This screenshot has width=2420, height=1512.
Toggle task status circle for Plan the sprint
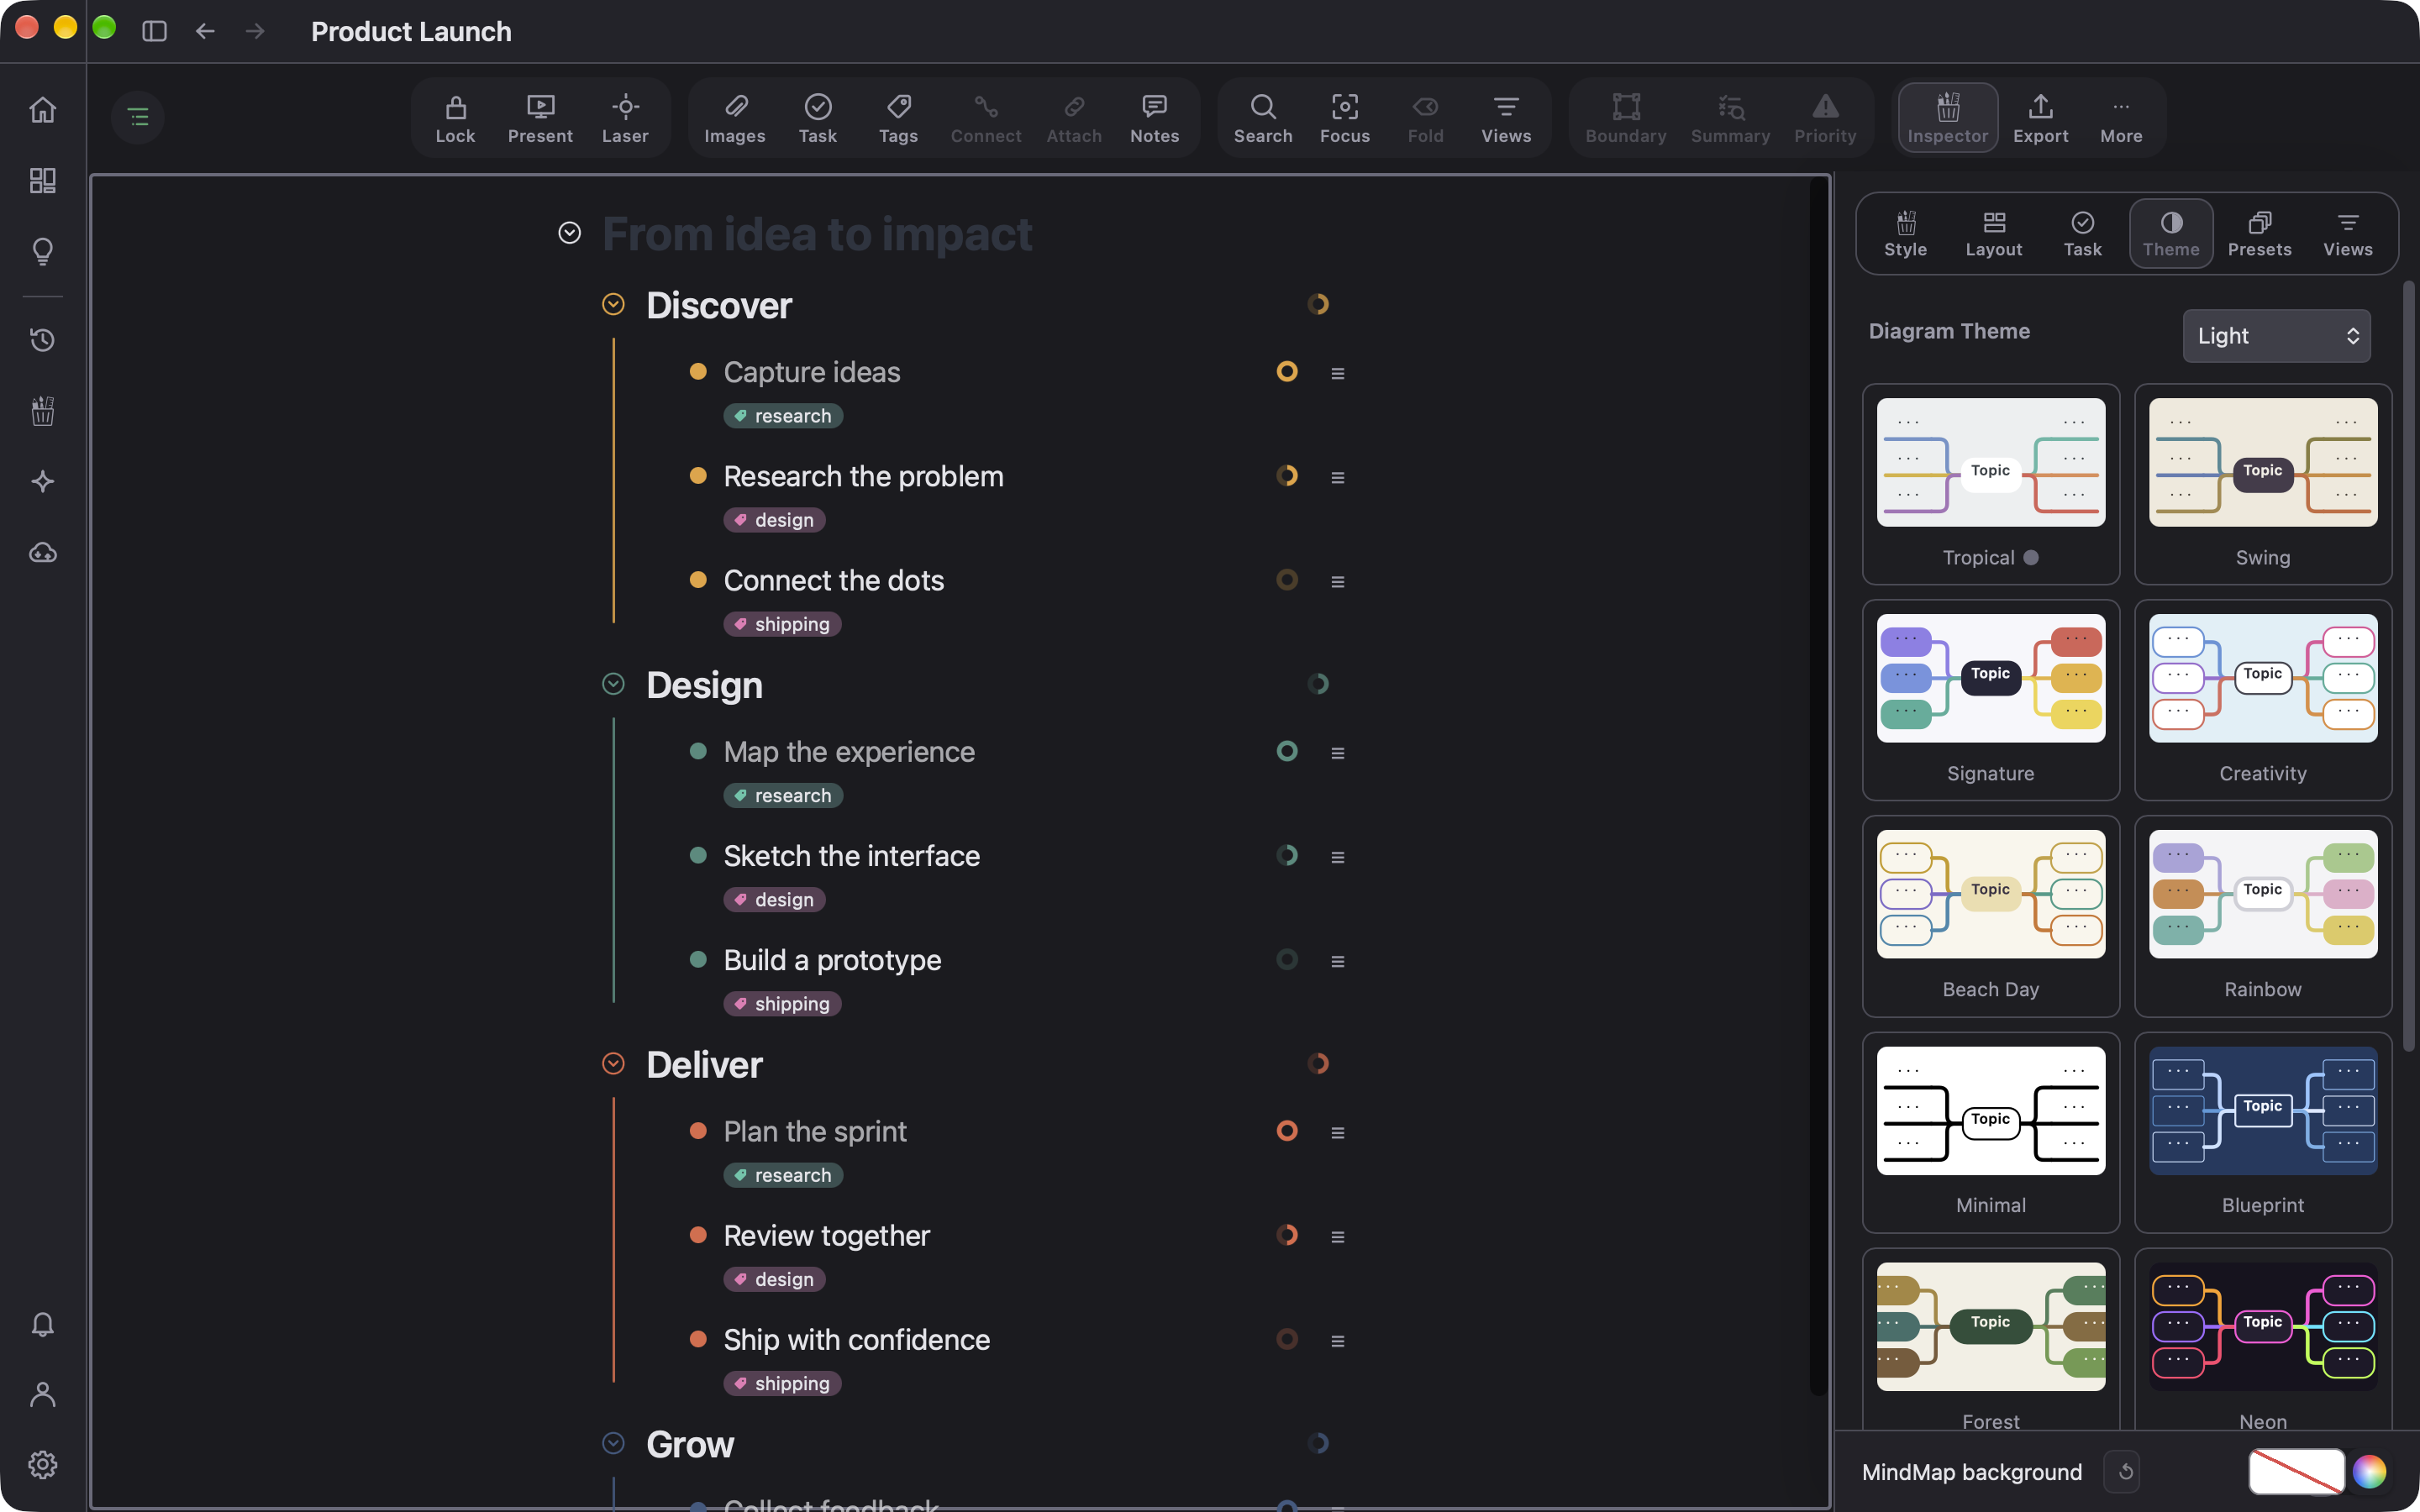(1287, 1131)
